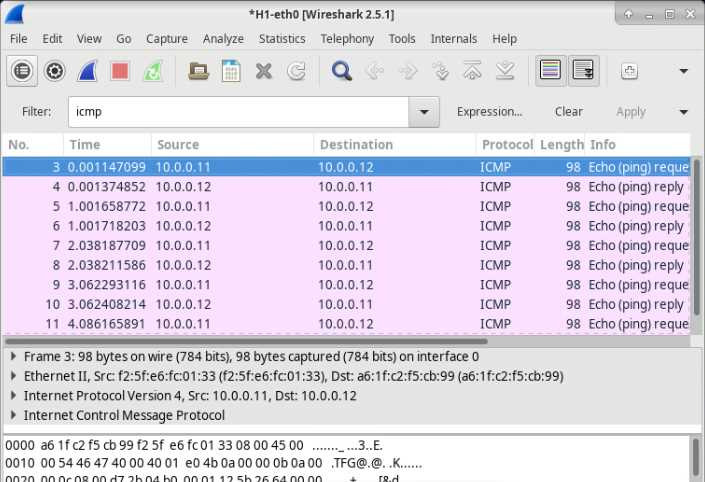705x482 pixels.
Task: Find a packet with magnifier icon
Action: 342,71
